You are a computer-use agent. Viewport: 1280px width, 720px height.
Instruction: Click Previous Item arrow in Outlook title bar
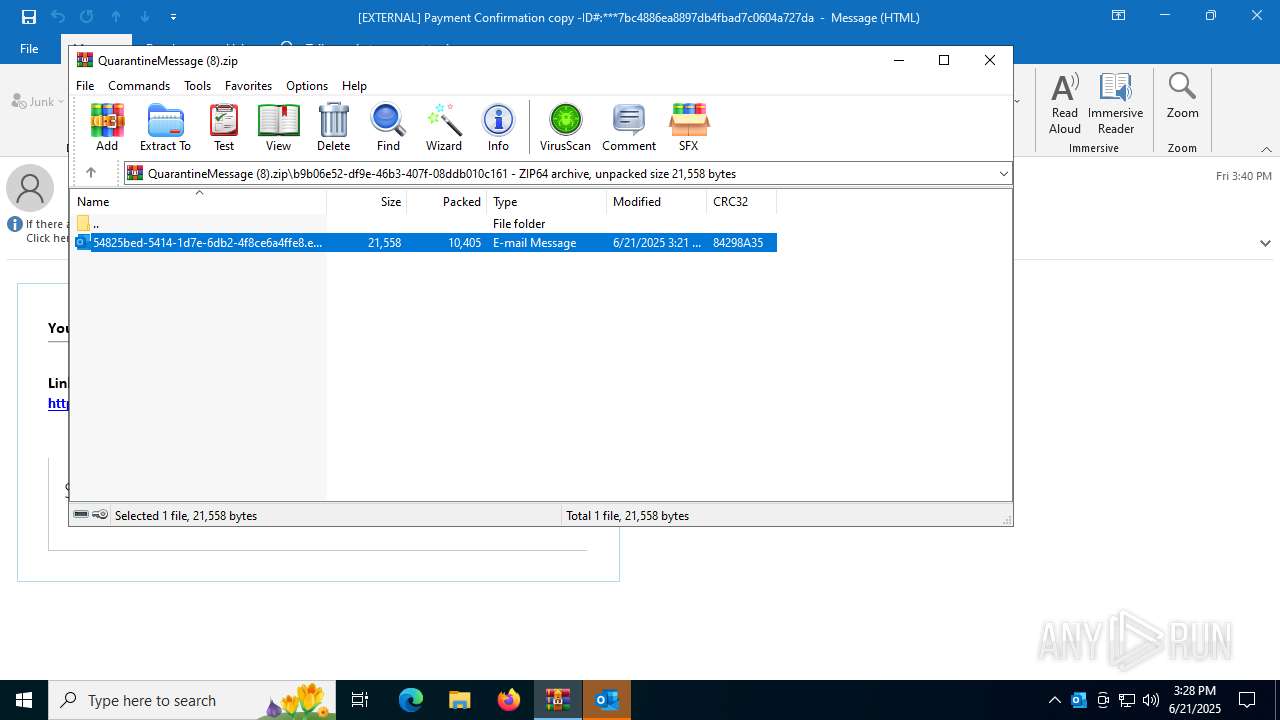116,17
